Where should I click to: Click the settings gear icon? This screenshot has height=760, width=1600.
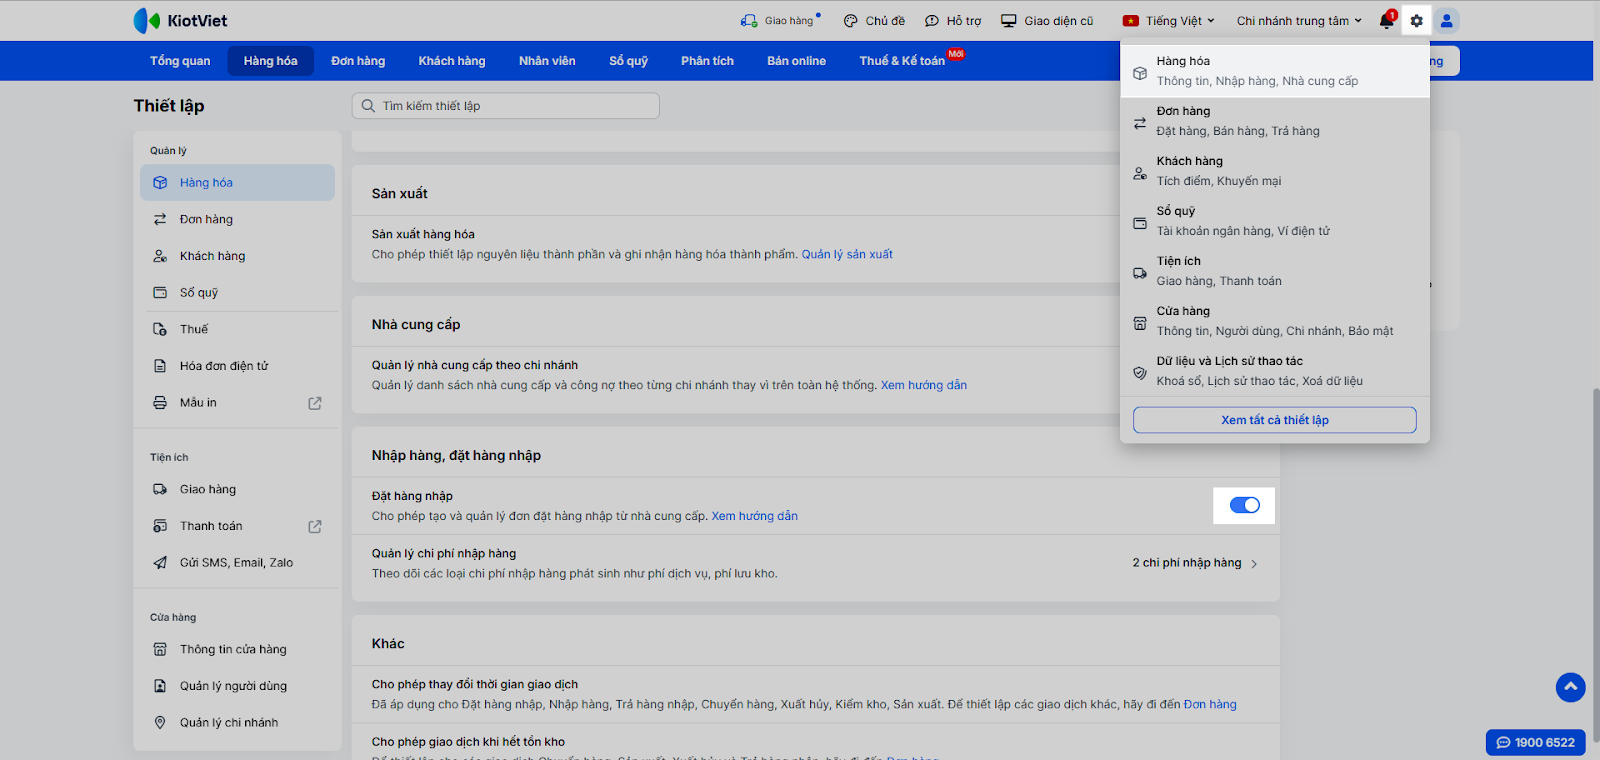(1416, 21)
